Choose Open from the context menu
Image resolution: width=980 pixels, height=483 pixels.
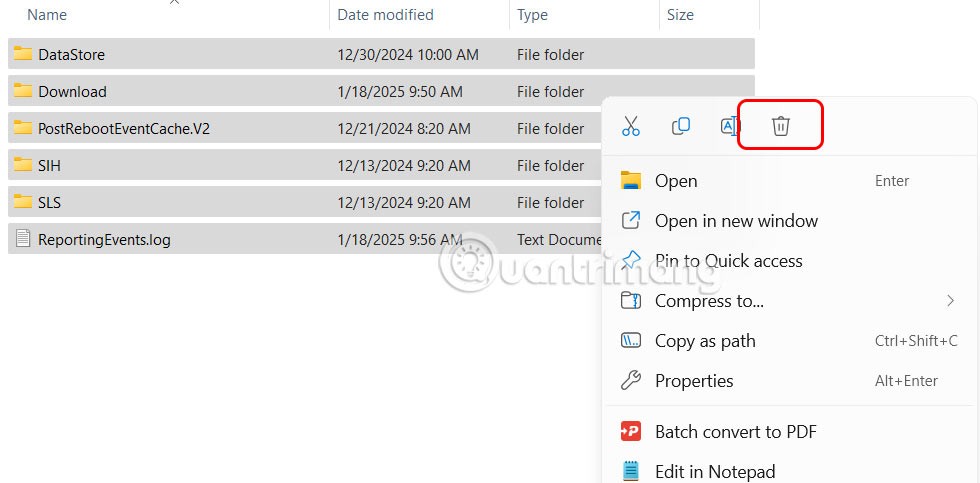676,181
